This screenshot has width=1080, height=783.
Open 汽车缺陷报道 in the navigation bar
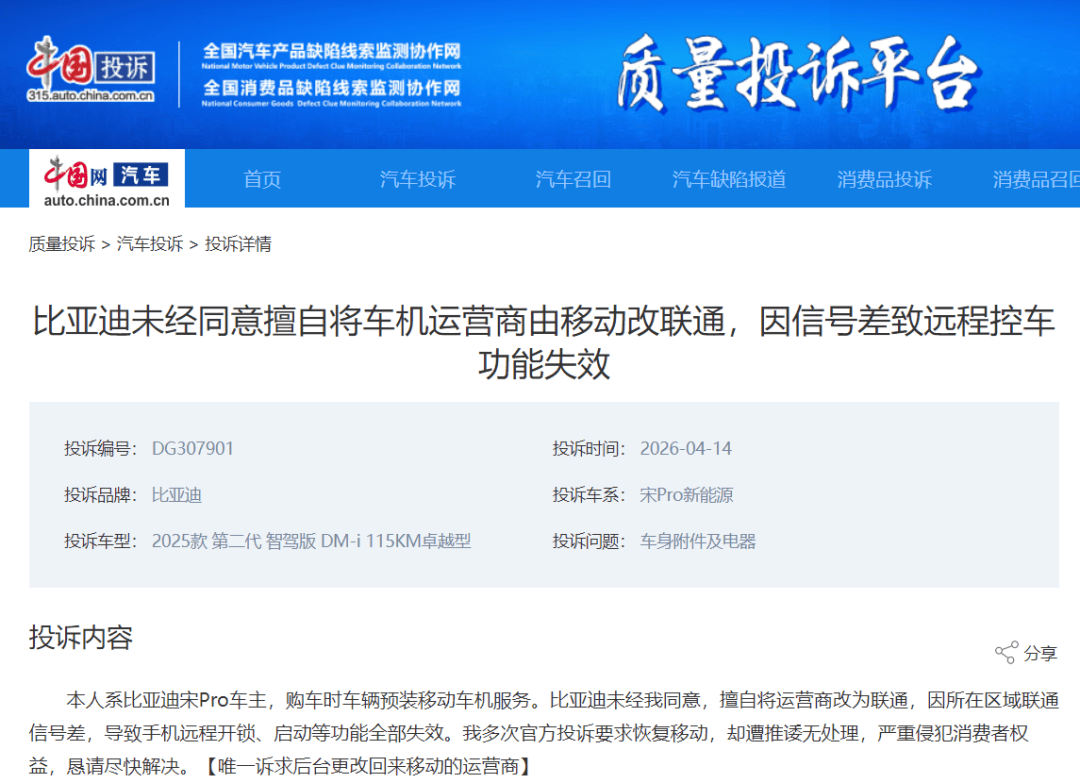pyautogui.click(x=728, y=179)
